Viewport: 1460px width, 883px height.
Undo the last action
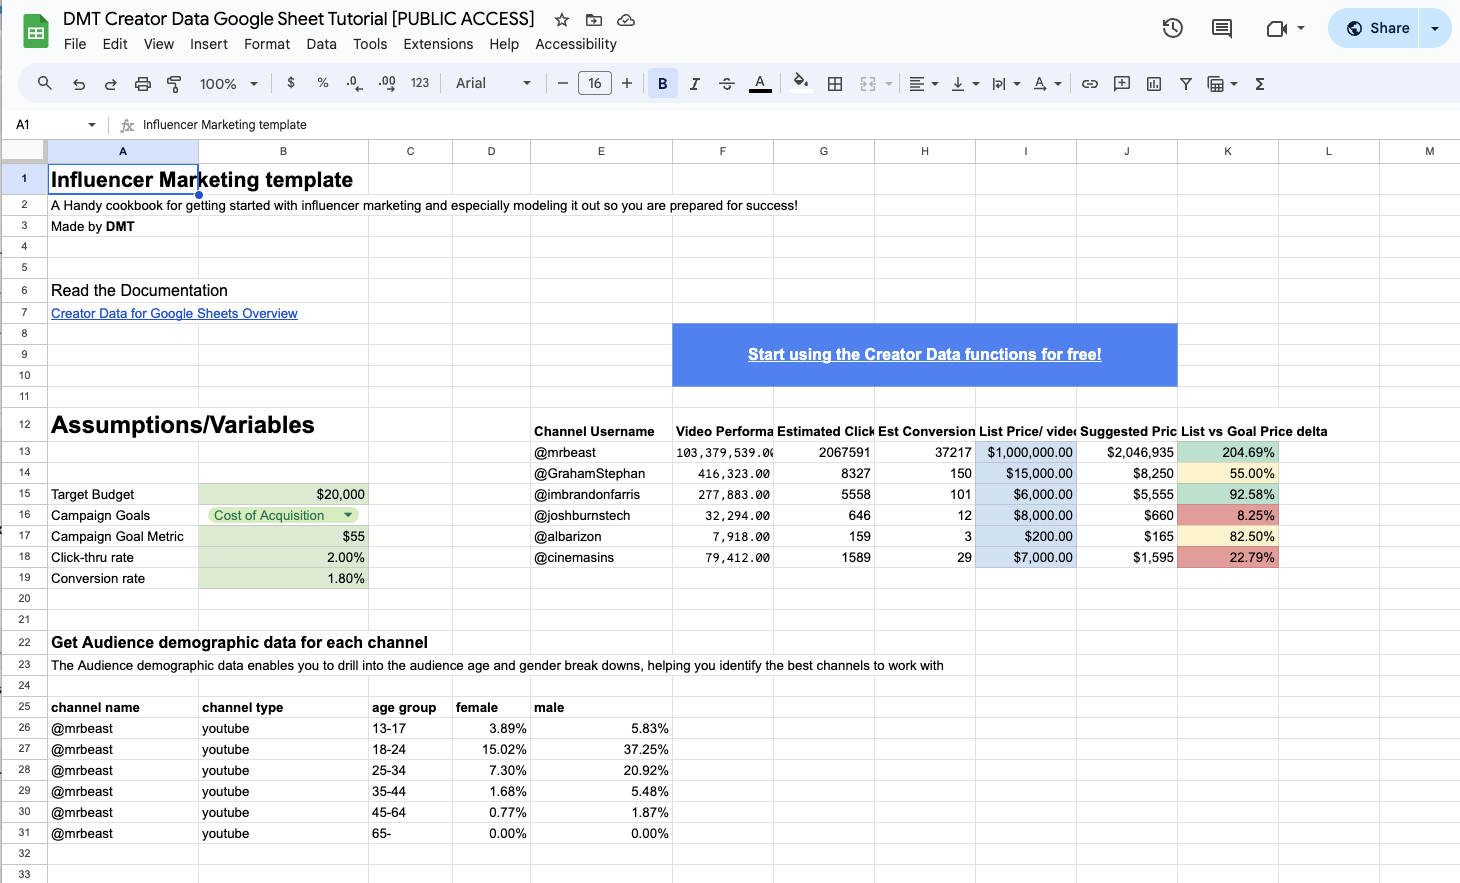[79, 84]
